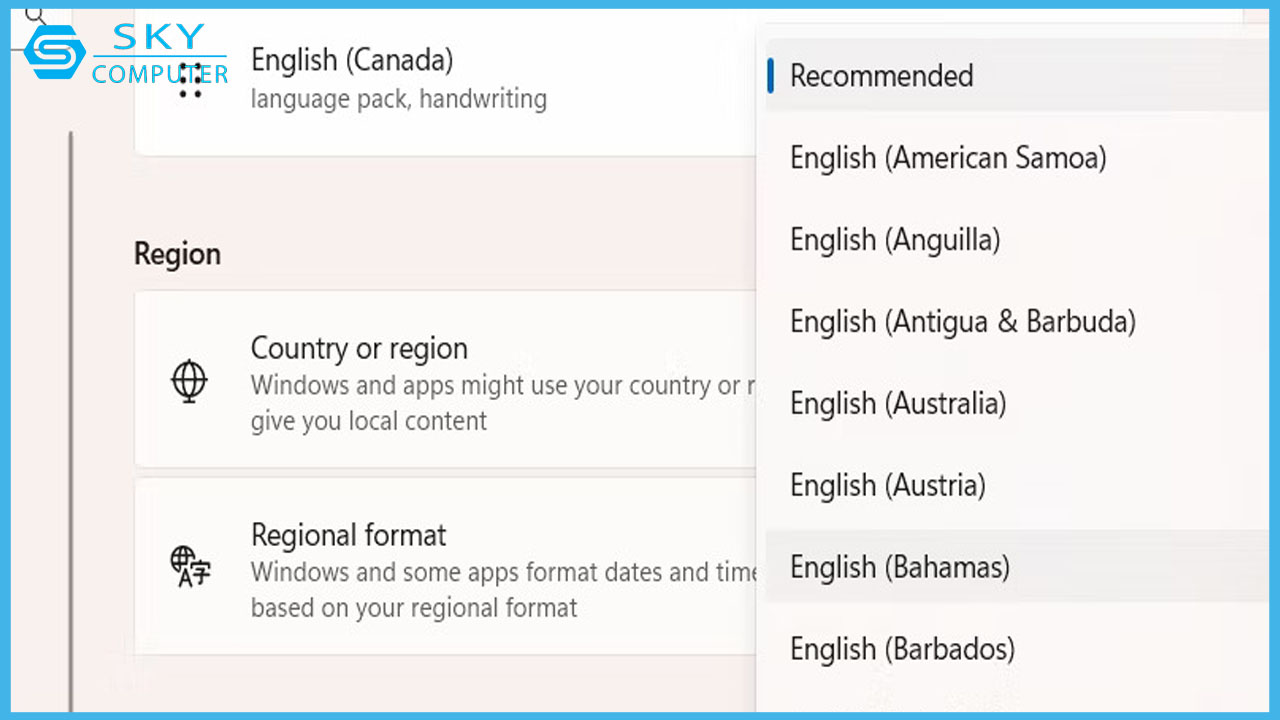Screen dimensions: 1280x720
Task: Choose English (American Samoa) from the list
Action: [947, 158]
